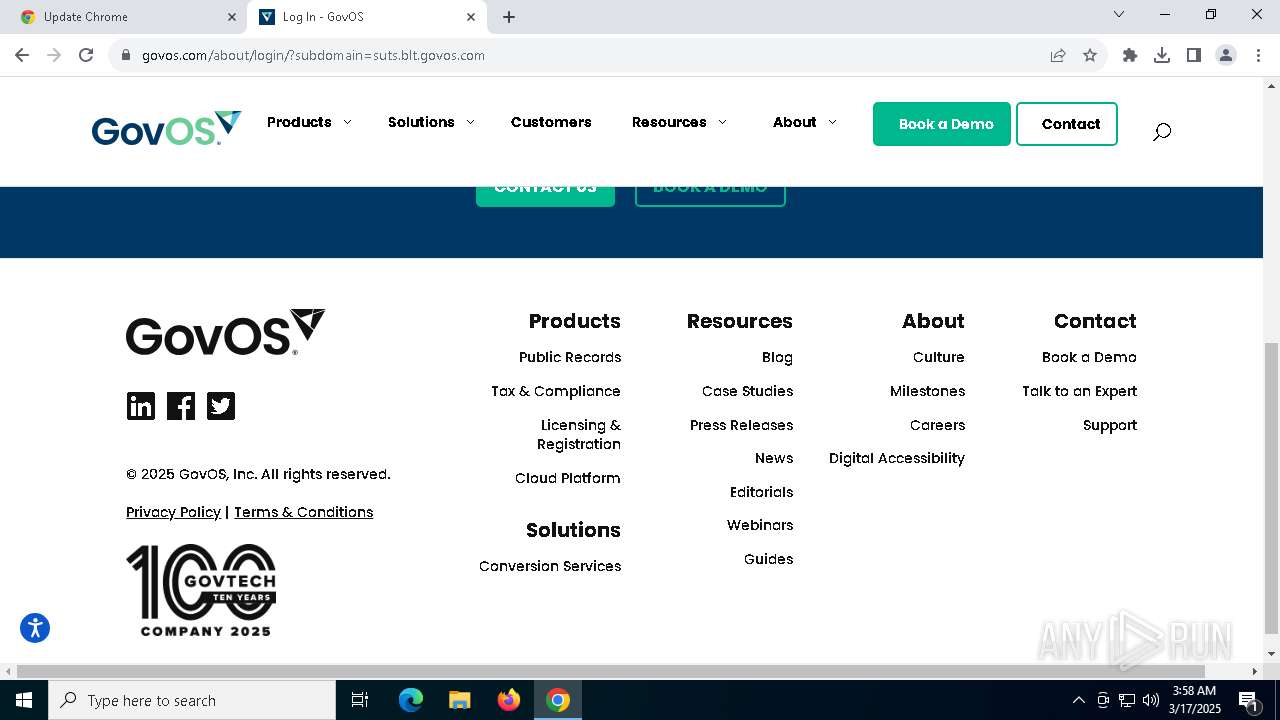Share this page icon in address bar
This screenshot has height=720, width=1280.
(x=1058, y=55)
